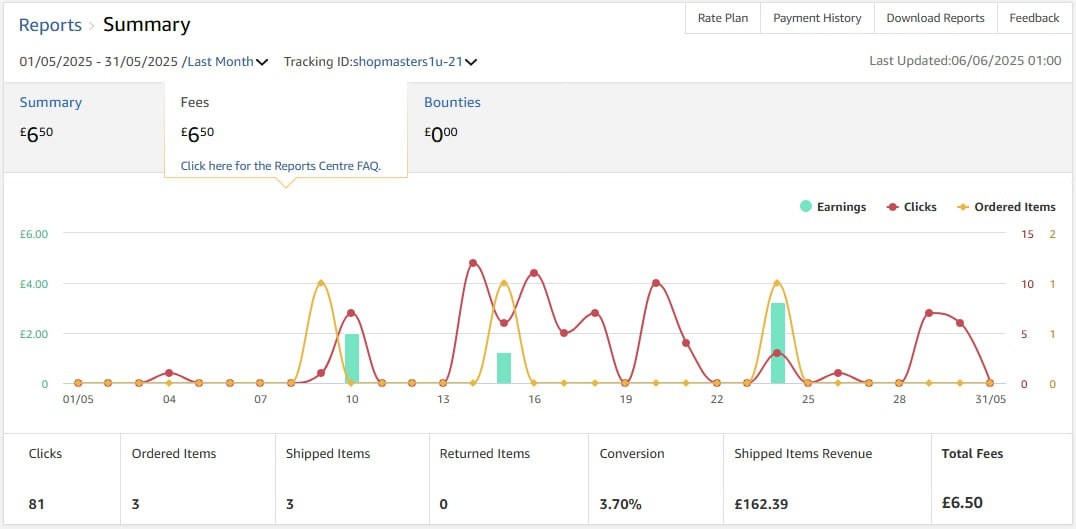Select the Bounties tab

452,102
